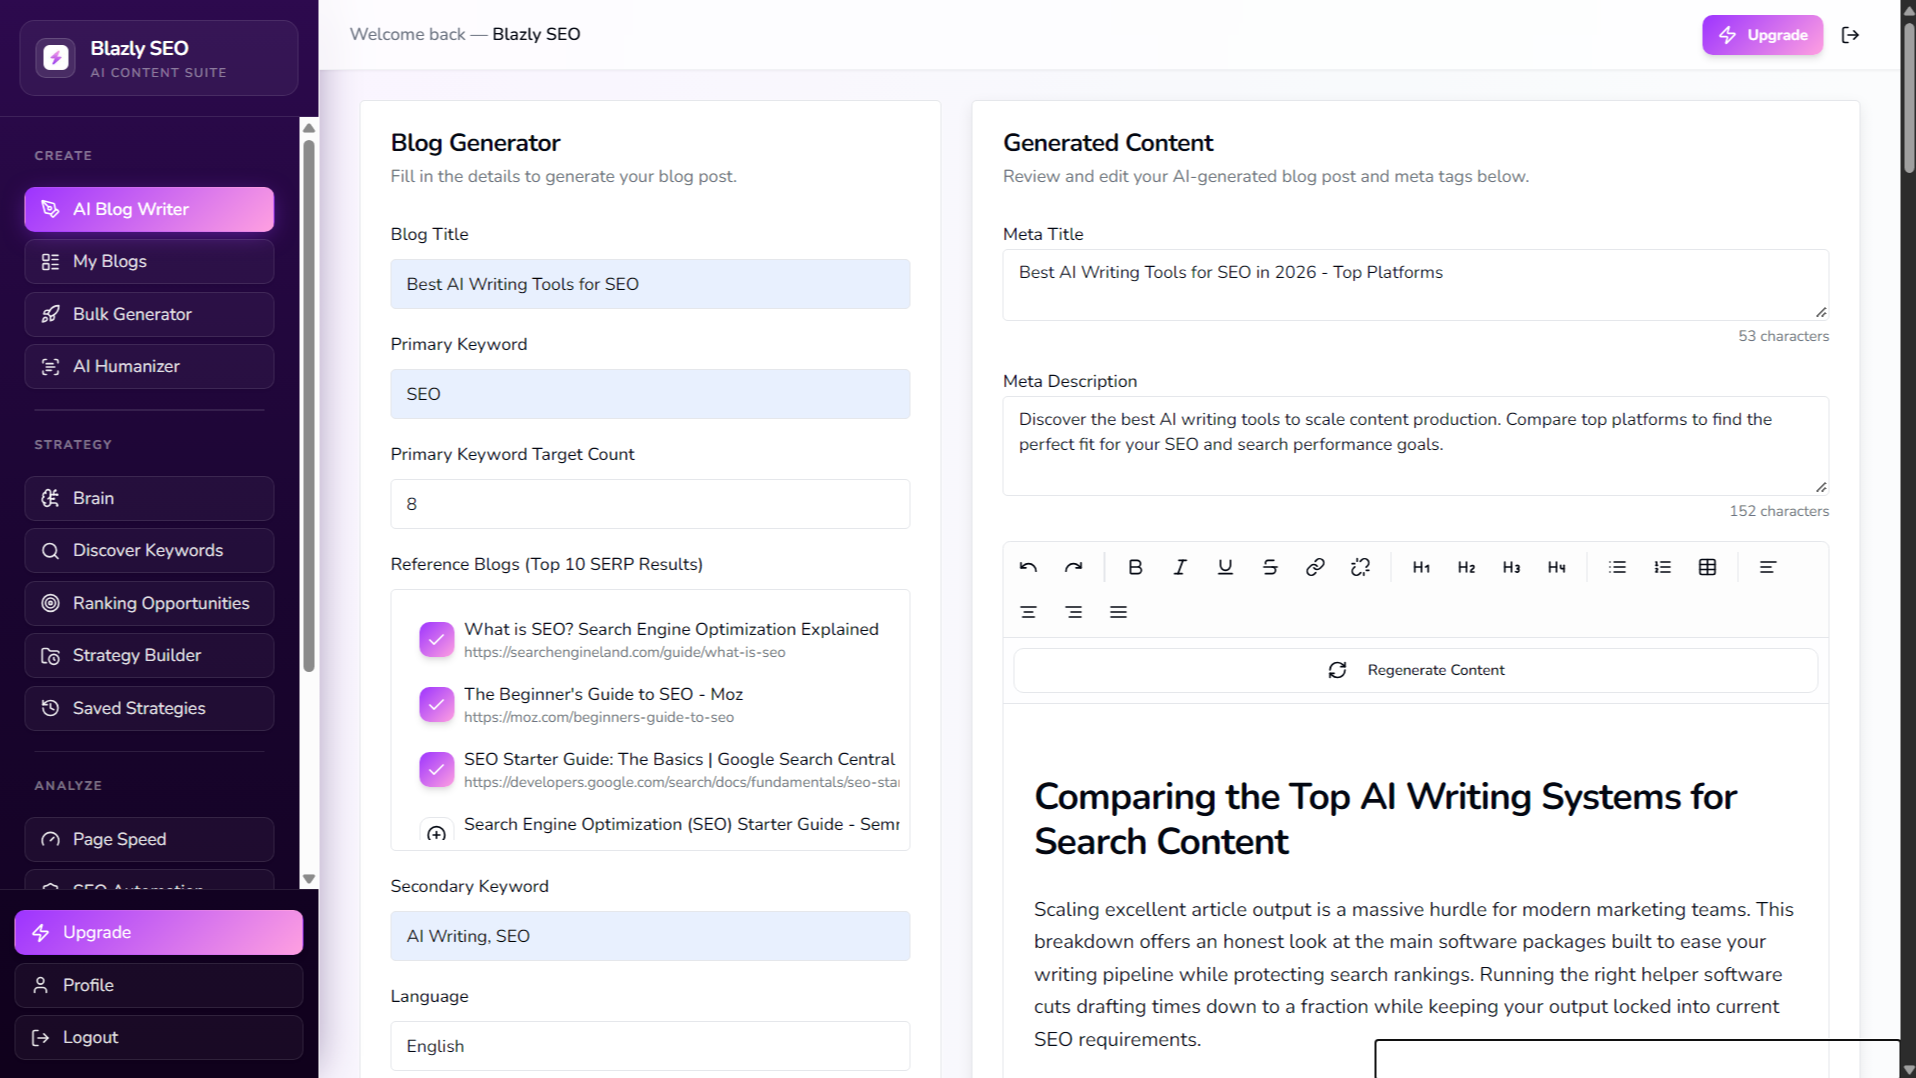
Task: Apply Heading 2 style
Action: tap(1466, 567)
